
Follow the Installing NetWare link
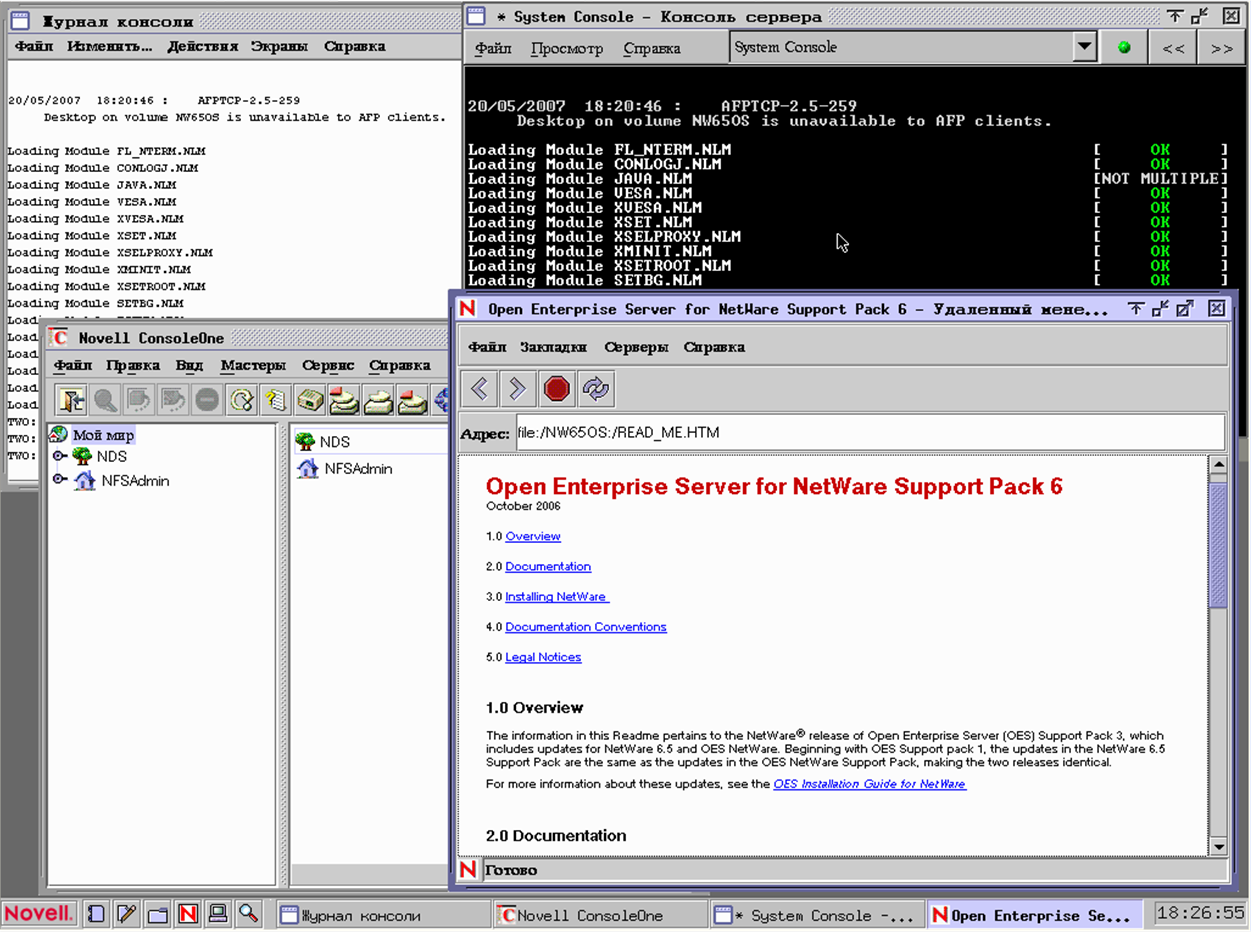pyautogui.click(x=557, y=596)
